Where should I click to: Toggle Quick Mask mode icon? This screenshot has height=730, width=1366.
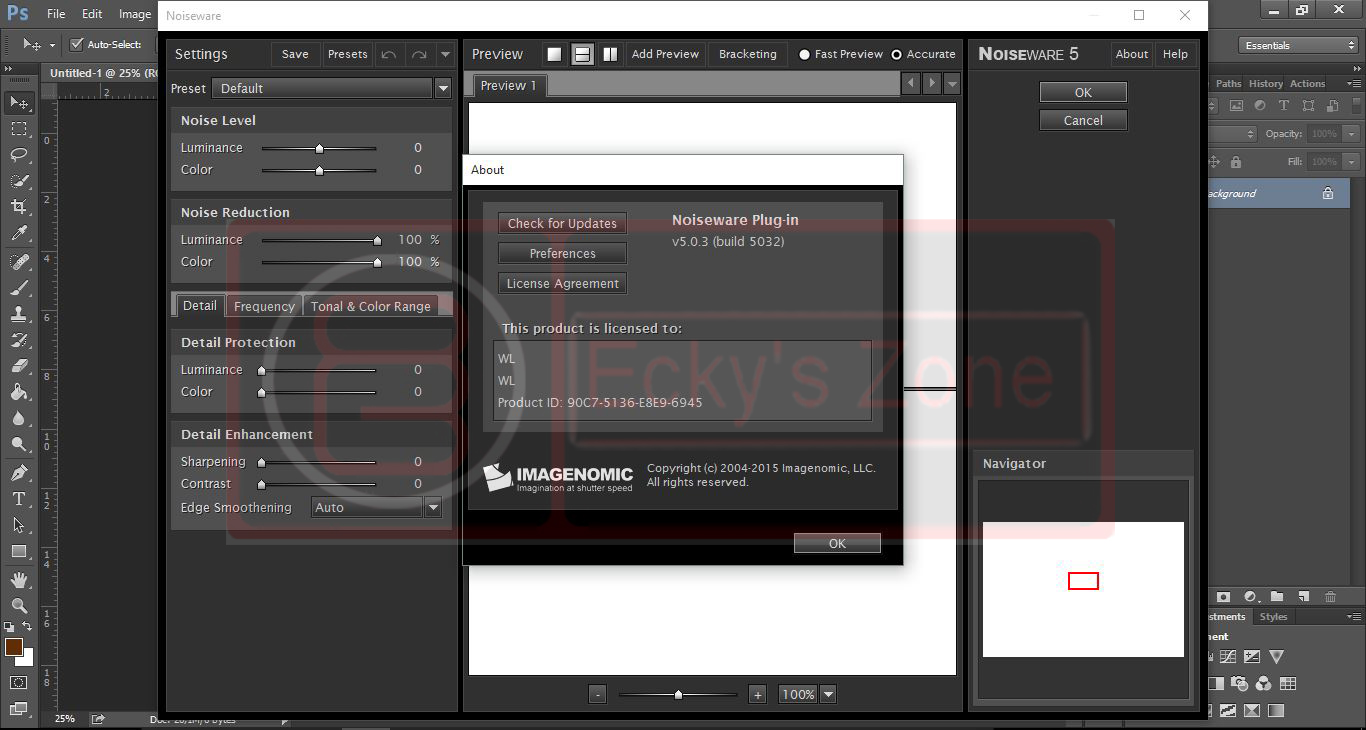[19, 683]
